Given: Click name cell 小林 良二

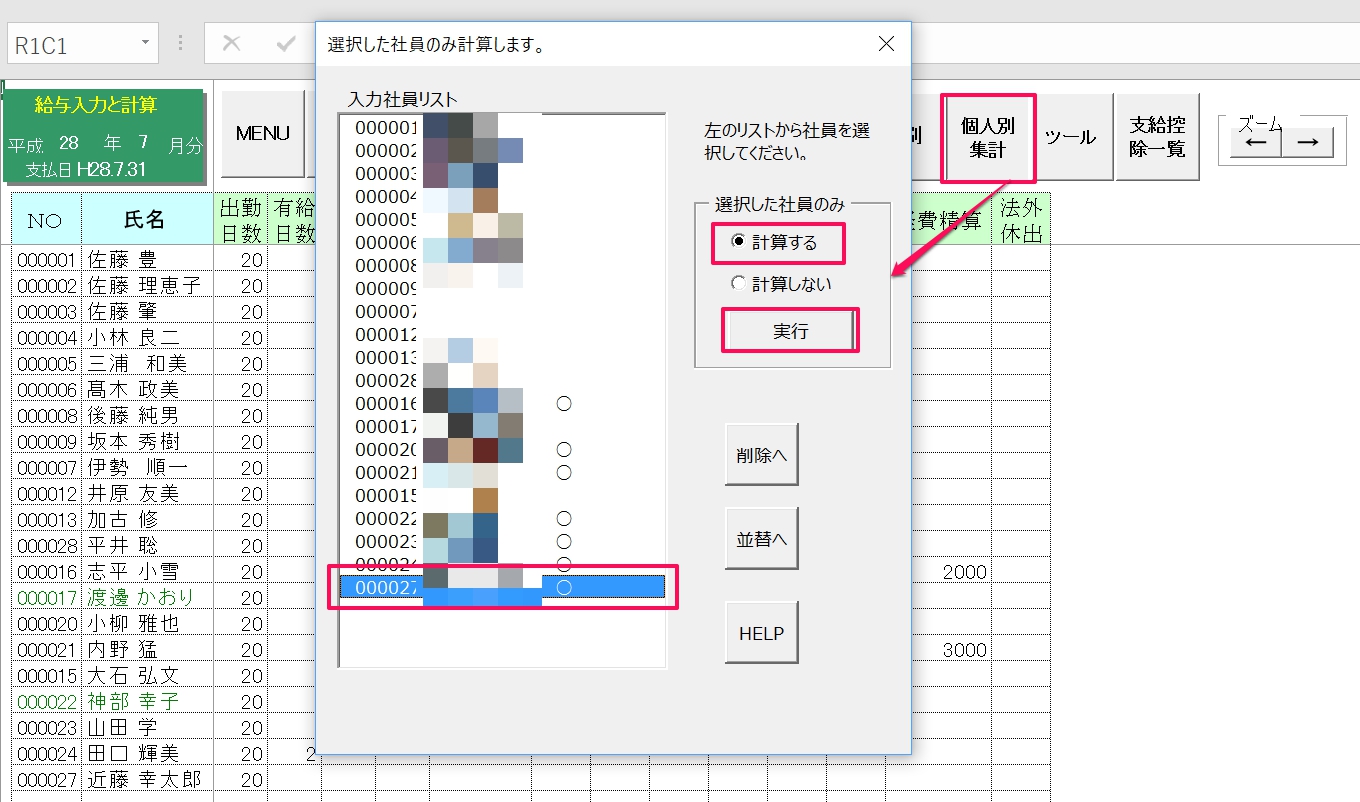Looking at the screenshot, I should pyautogui.click(x=147, y=337).
